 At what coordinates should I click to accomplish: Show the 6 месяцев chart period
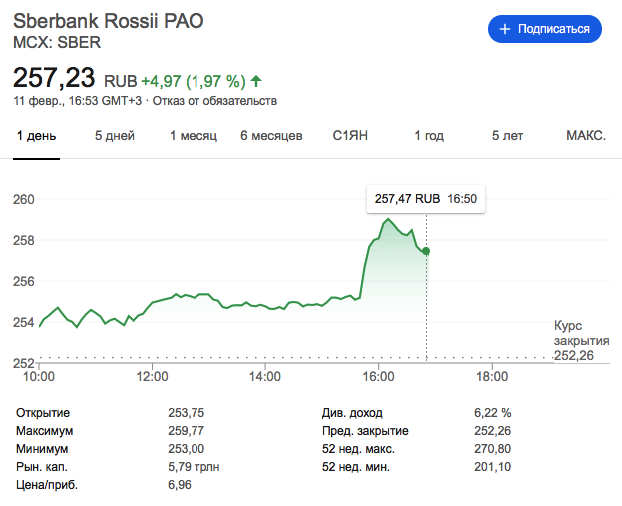(x=271, y=136)
